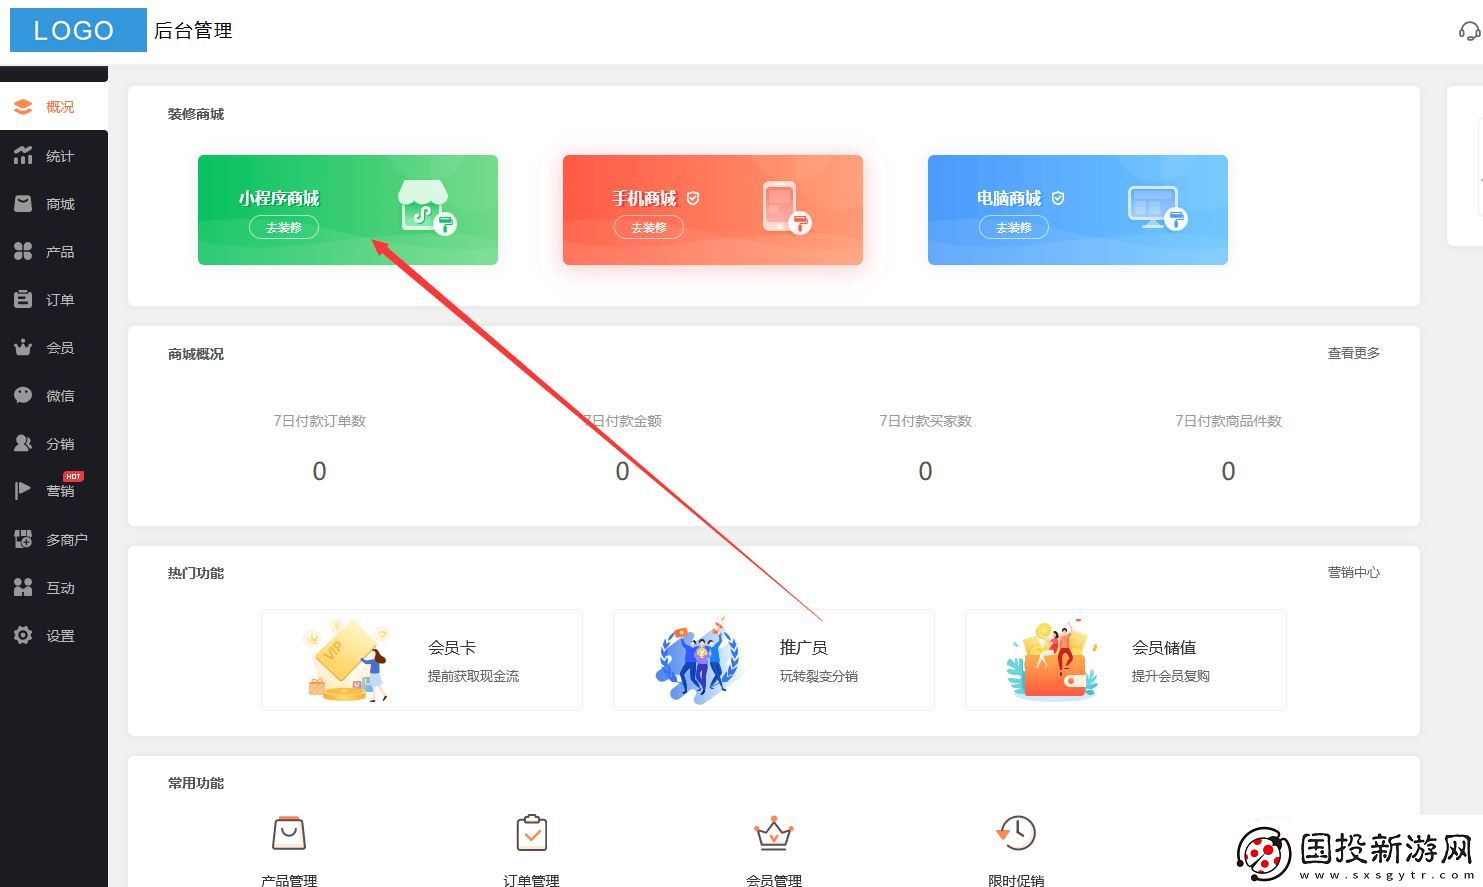Click 去装修 on 电脑商城 card

pos(1014,227)
